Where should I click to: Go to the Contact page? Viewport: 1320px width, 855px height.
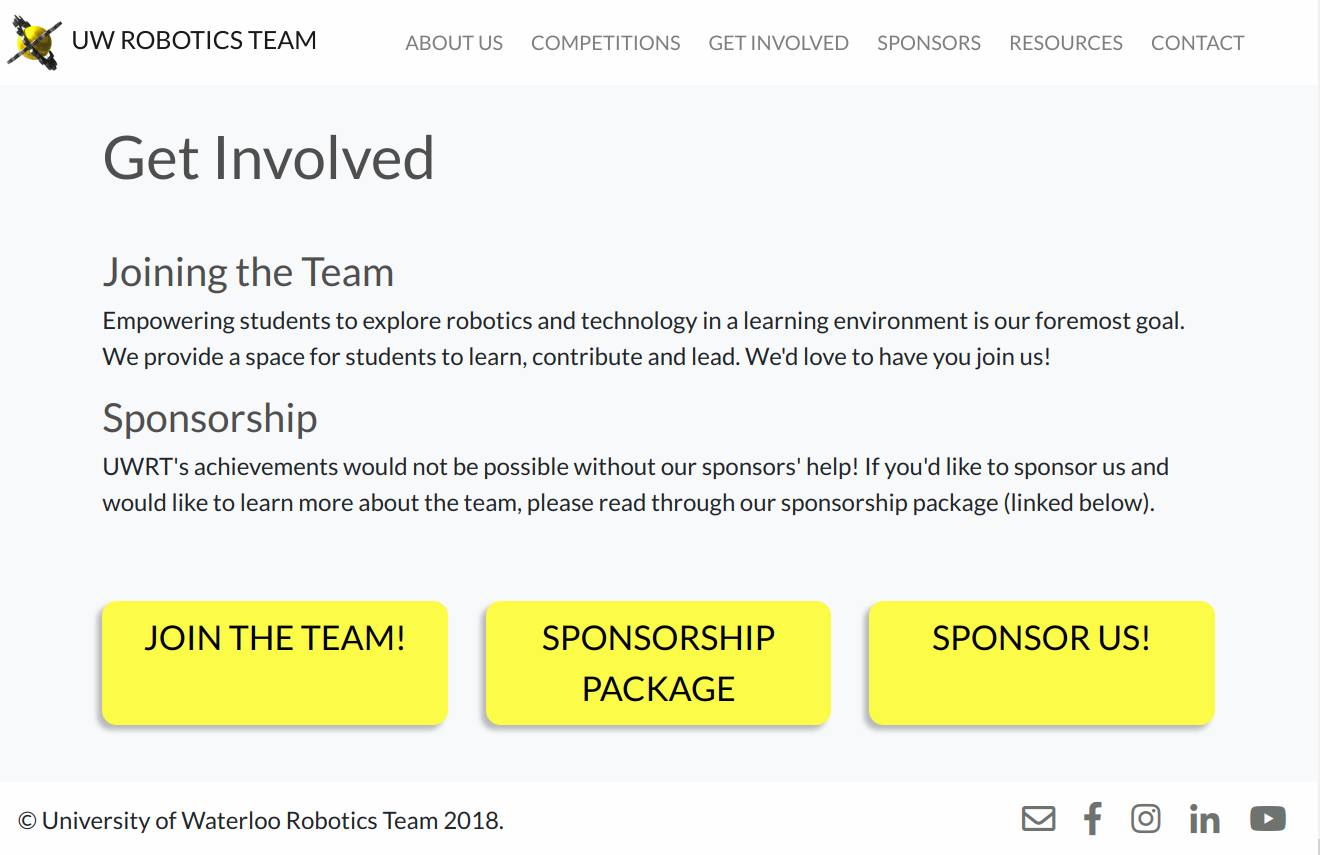click(x=1197, y=43)
